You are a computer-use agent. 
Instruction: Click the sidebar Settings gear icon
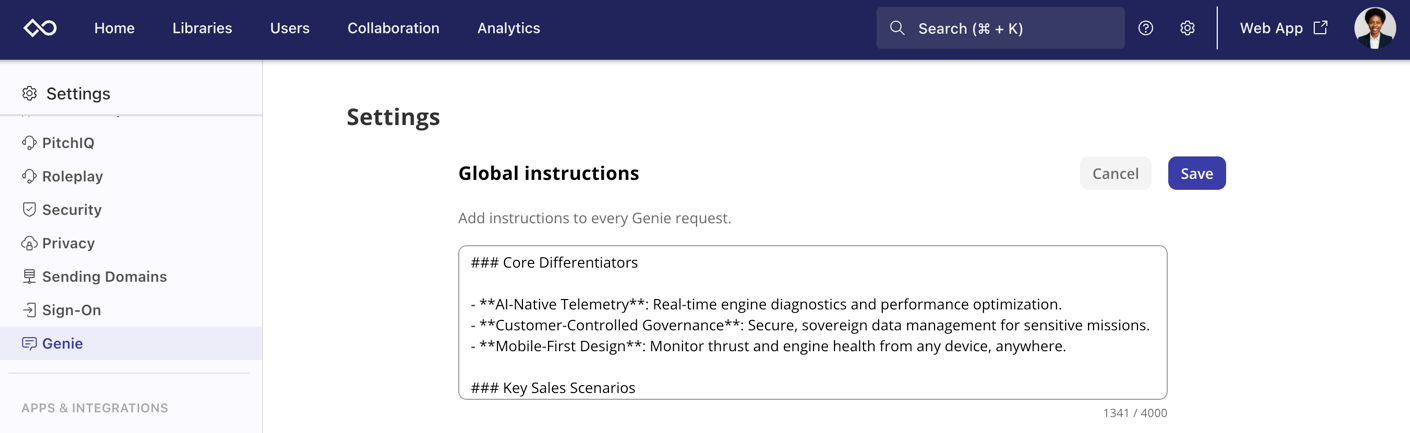point(29,93)
